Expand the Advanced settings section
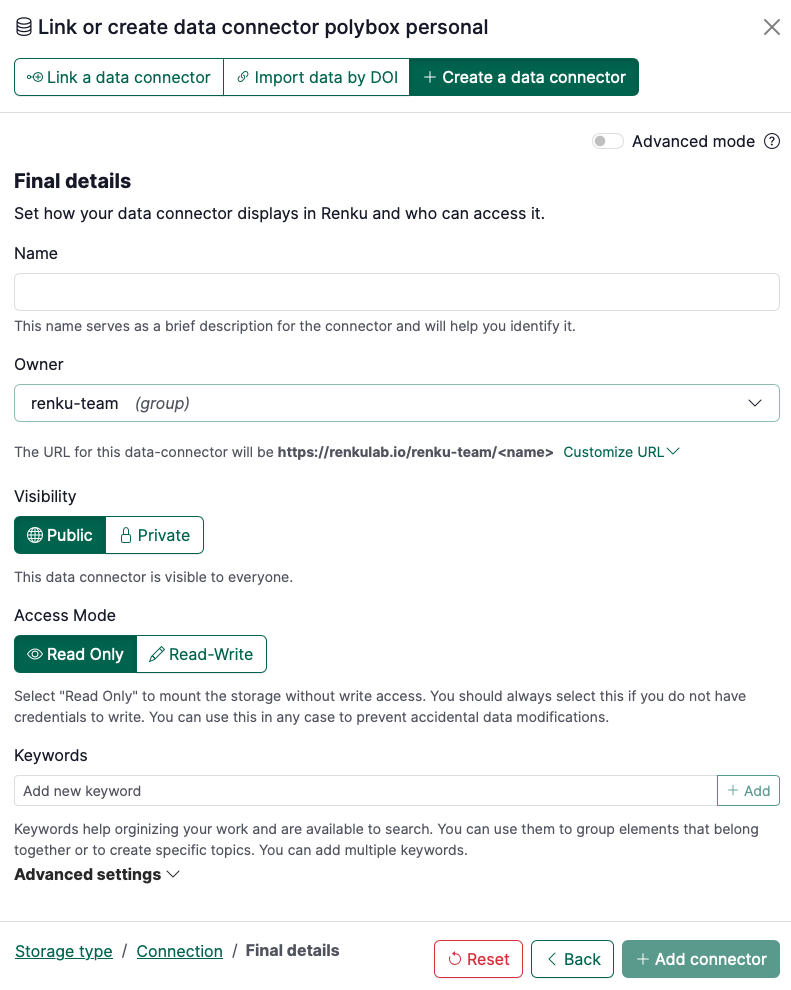 point(97,874)
